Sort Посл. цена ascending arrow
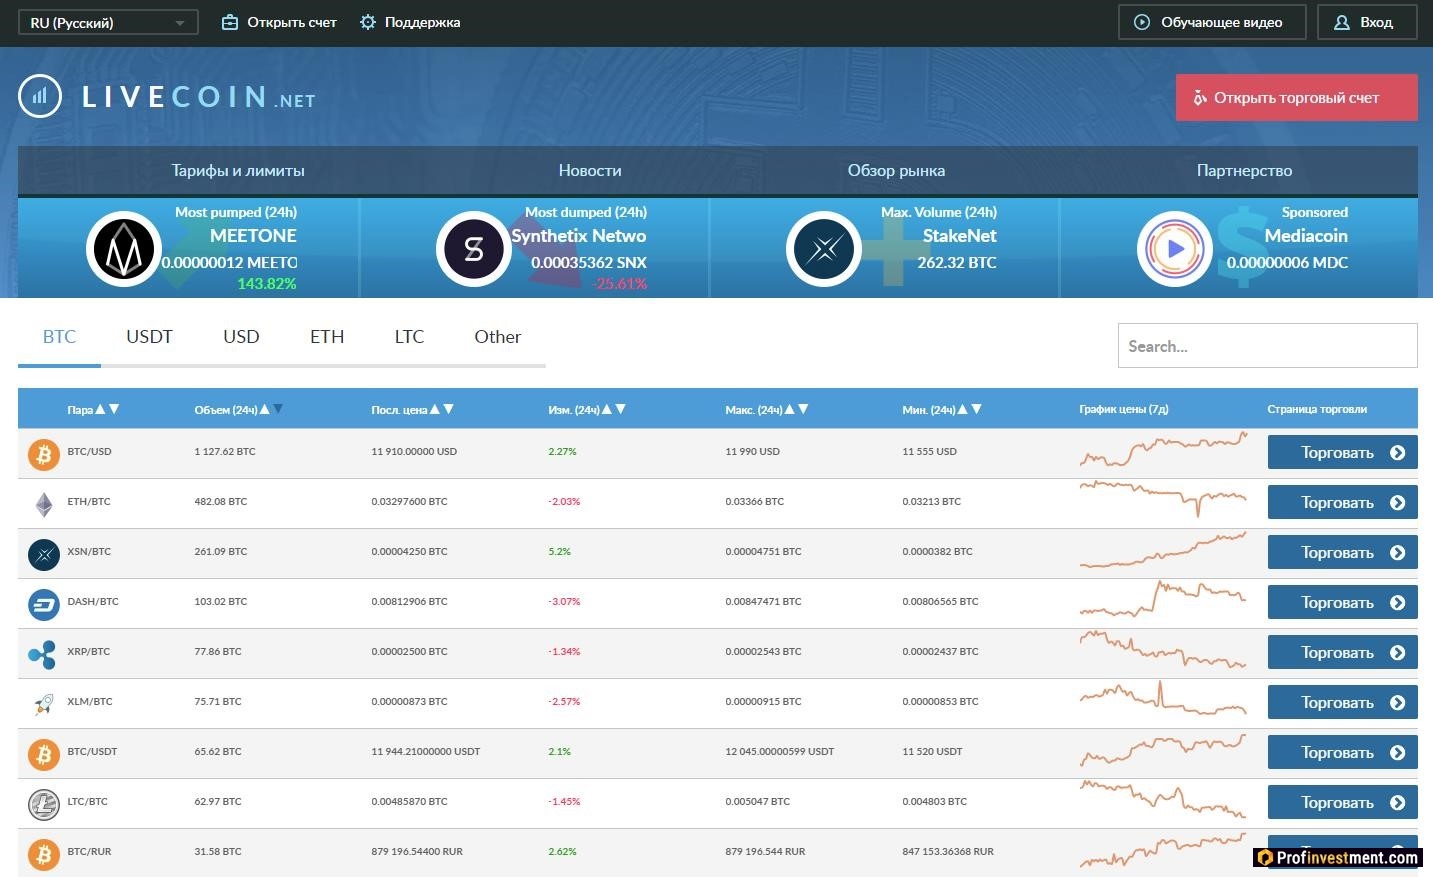Viewport: 1433px width, 877px height. click(x=434, y=409)
